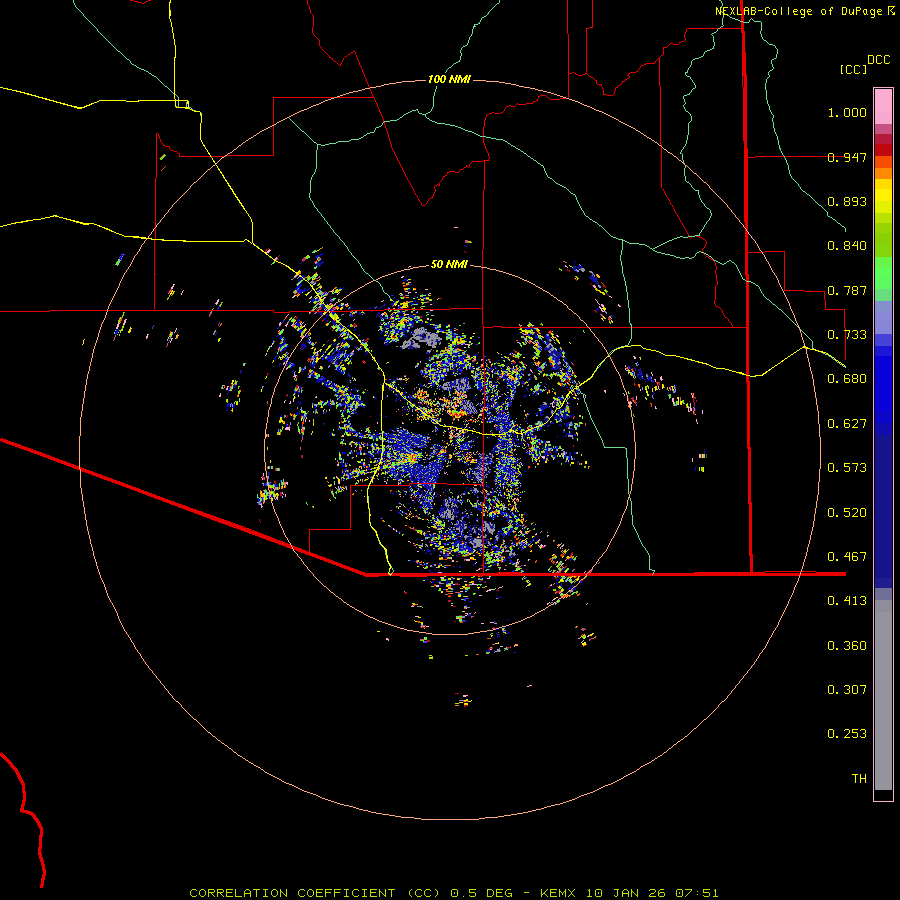
Task: Click the Correlation Coefficient KEMX caption at bottom
Action: pos(453,893)
